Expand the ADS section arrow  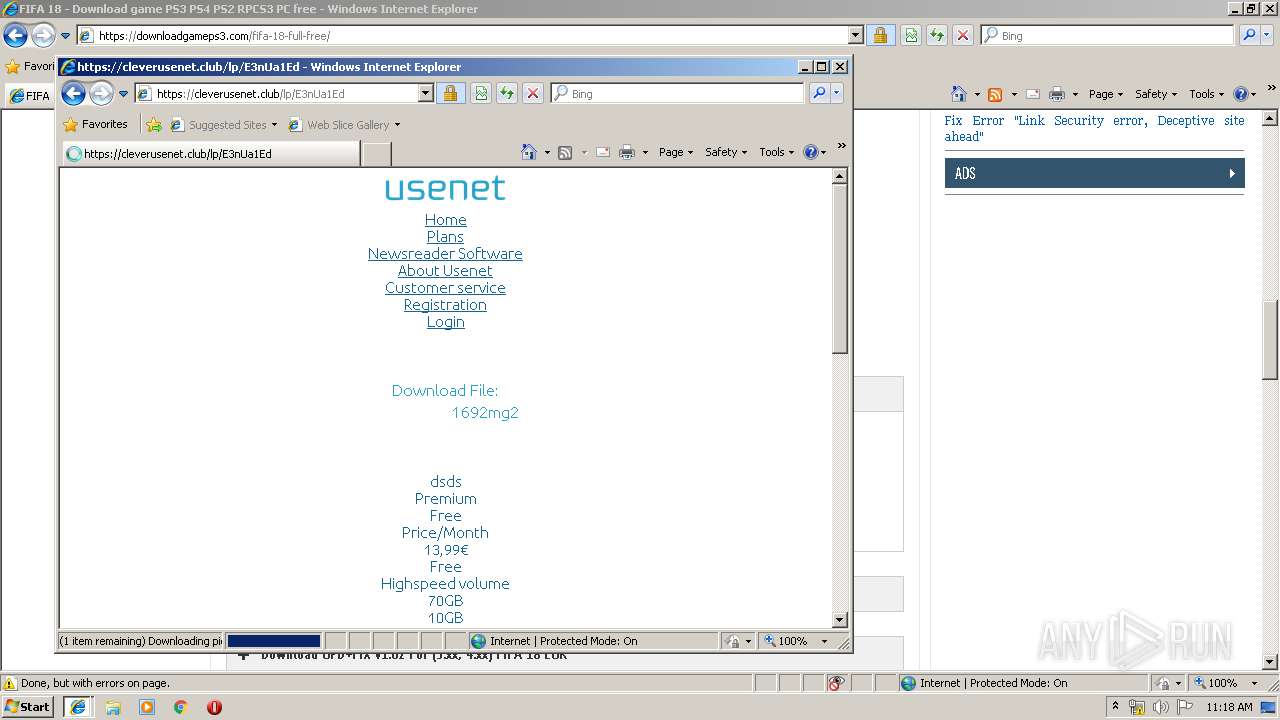coord(1232,173)
